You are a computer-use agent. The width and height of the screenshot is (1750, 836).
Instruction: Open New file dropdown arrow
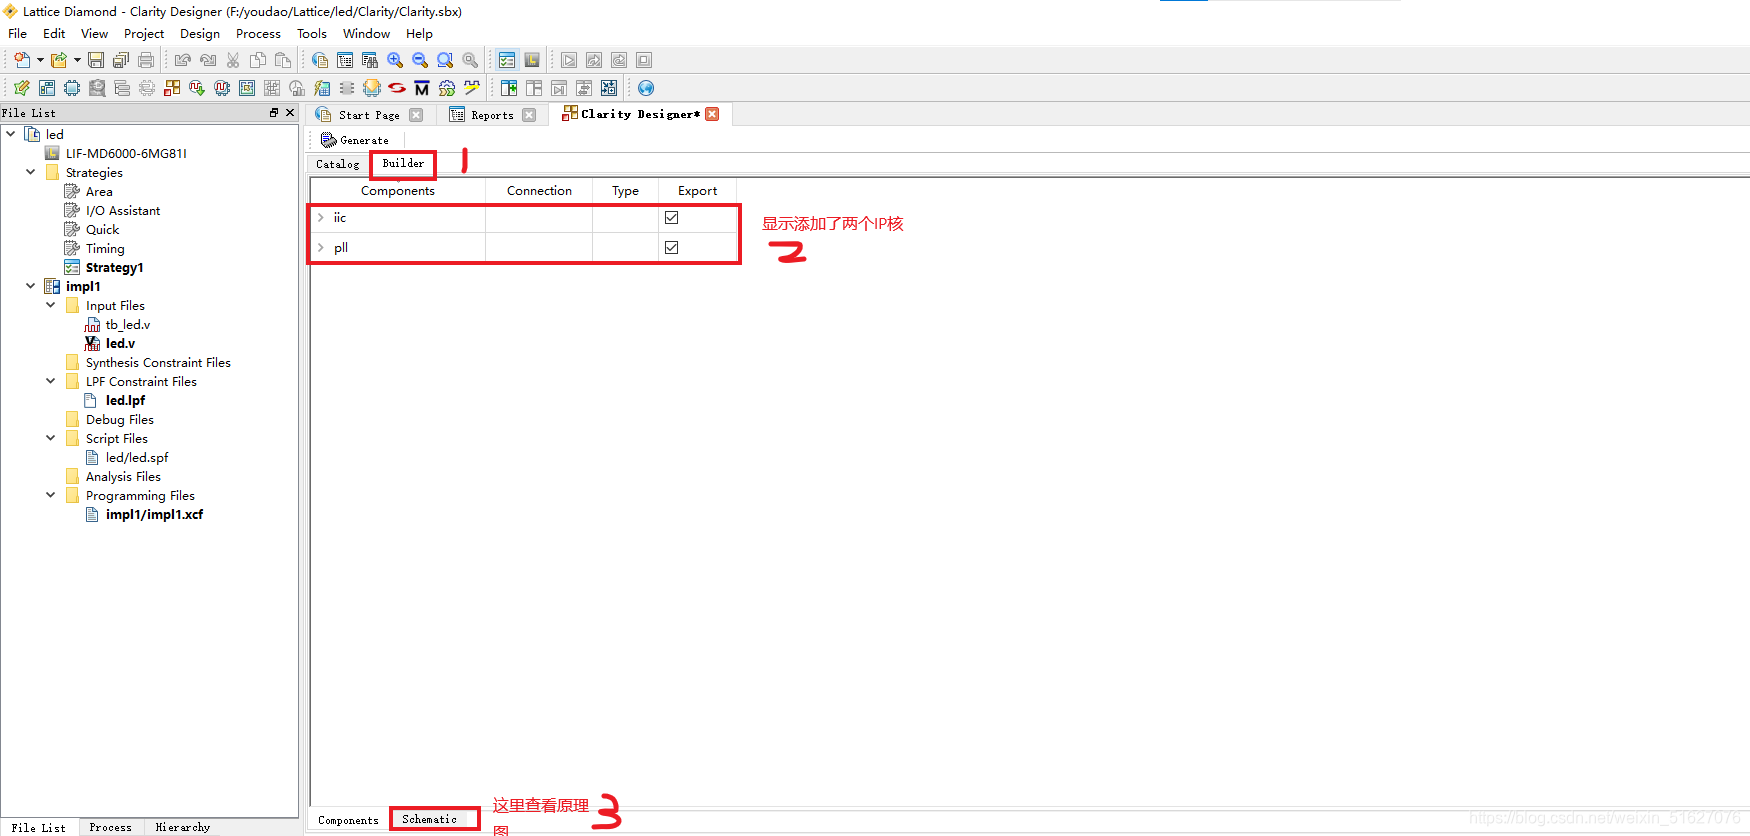pos(40,60)
